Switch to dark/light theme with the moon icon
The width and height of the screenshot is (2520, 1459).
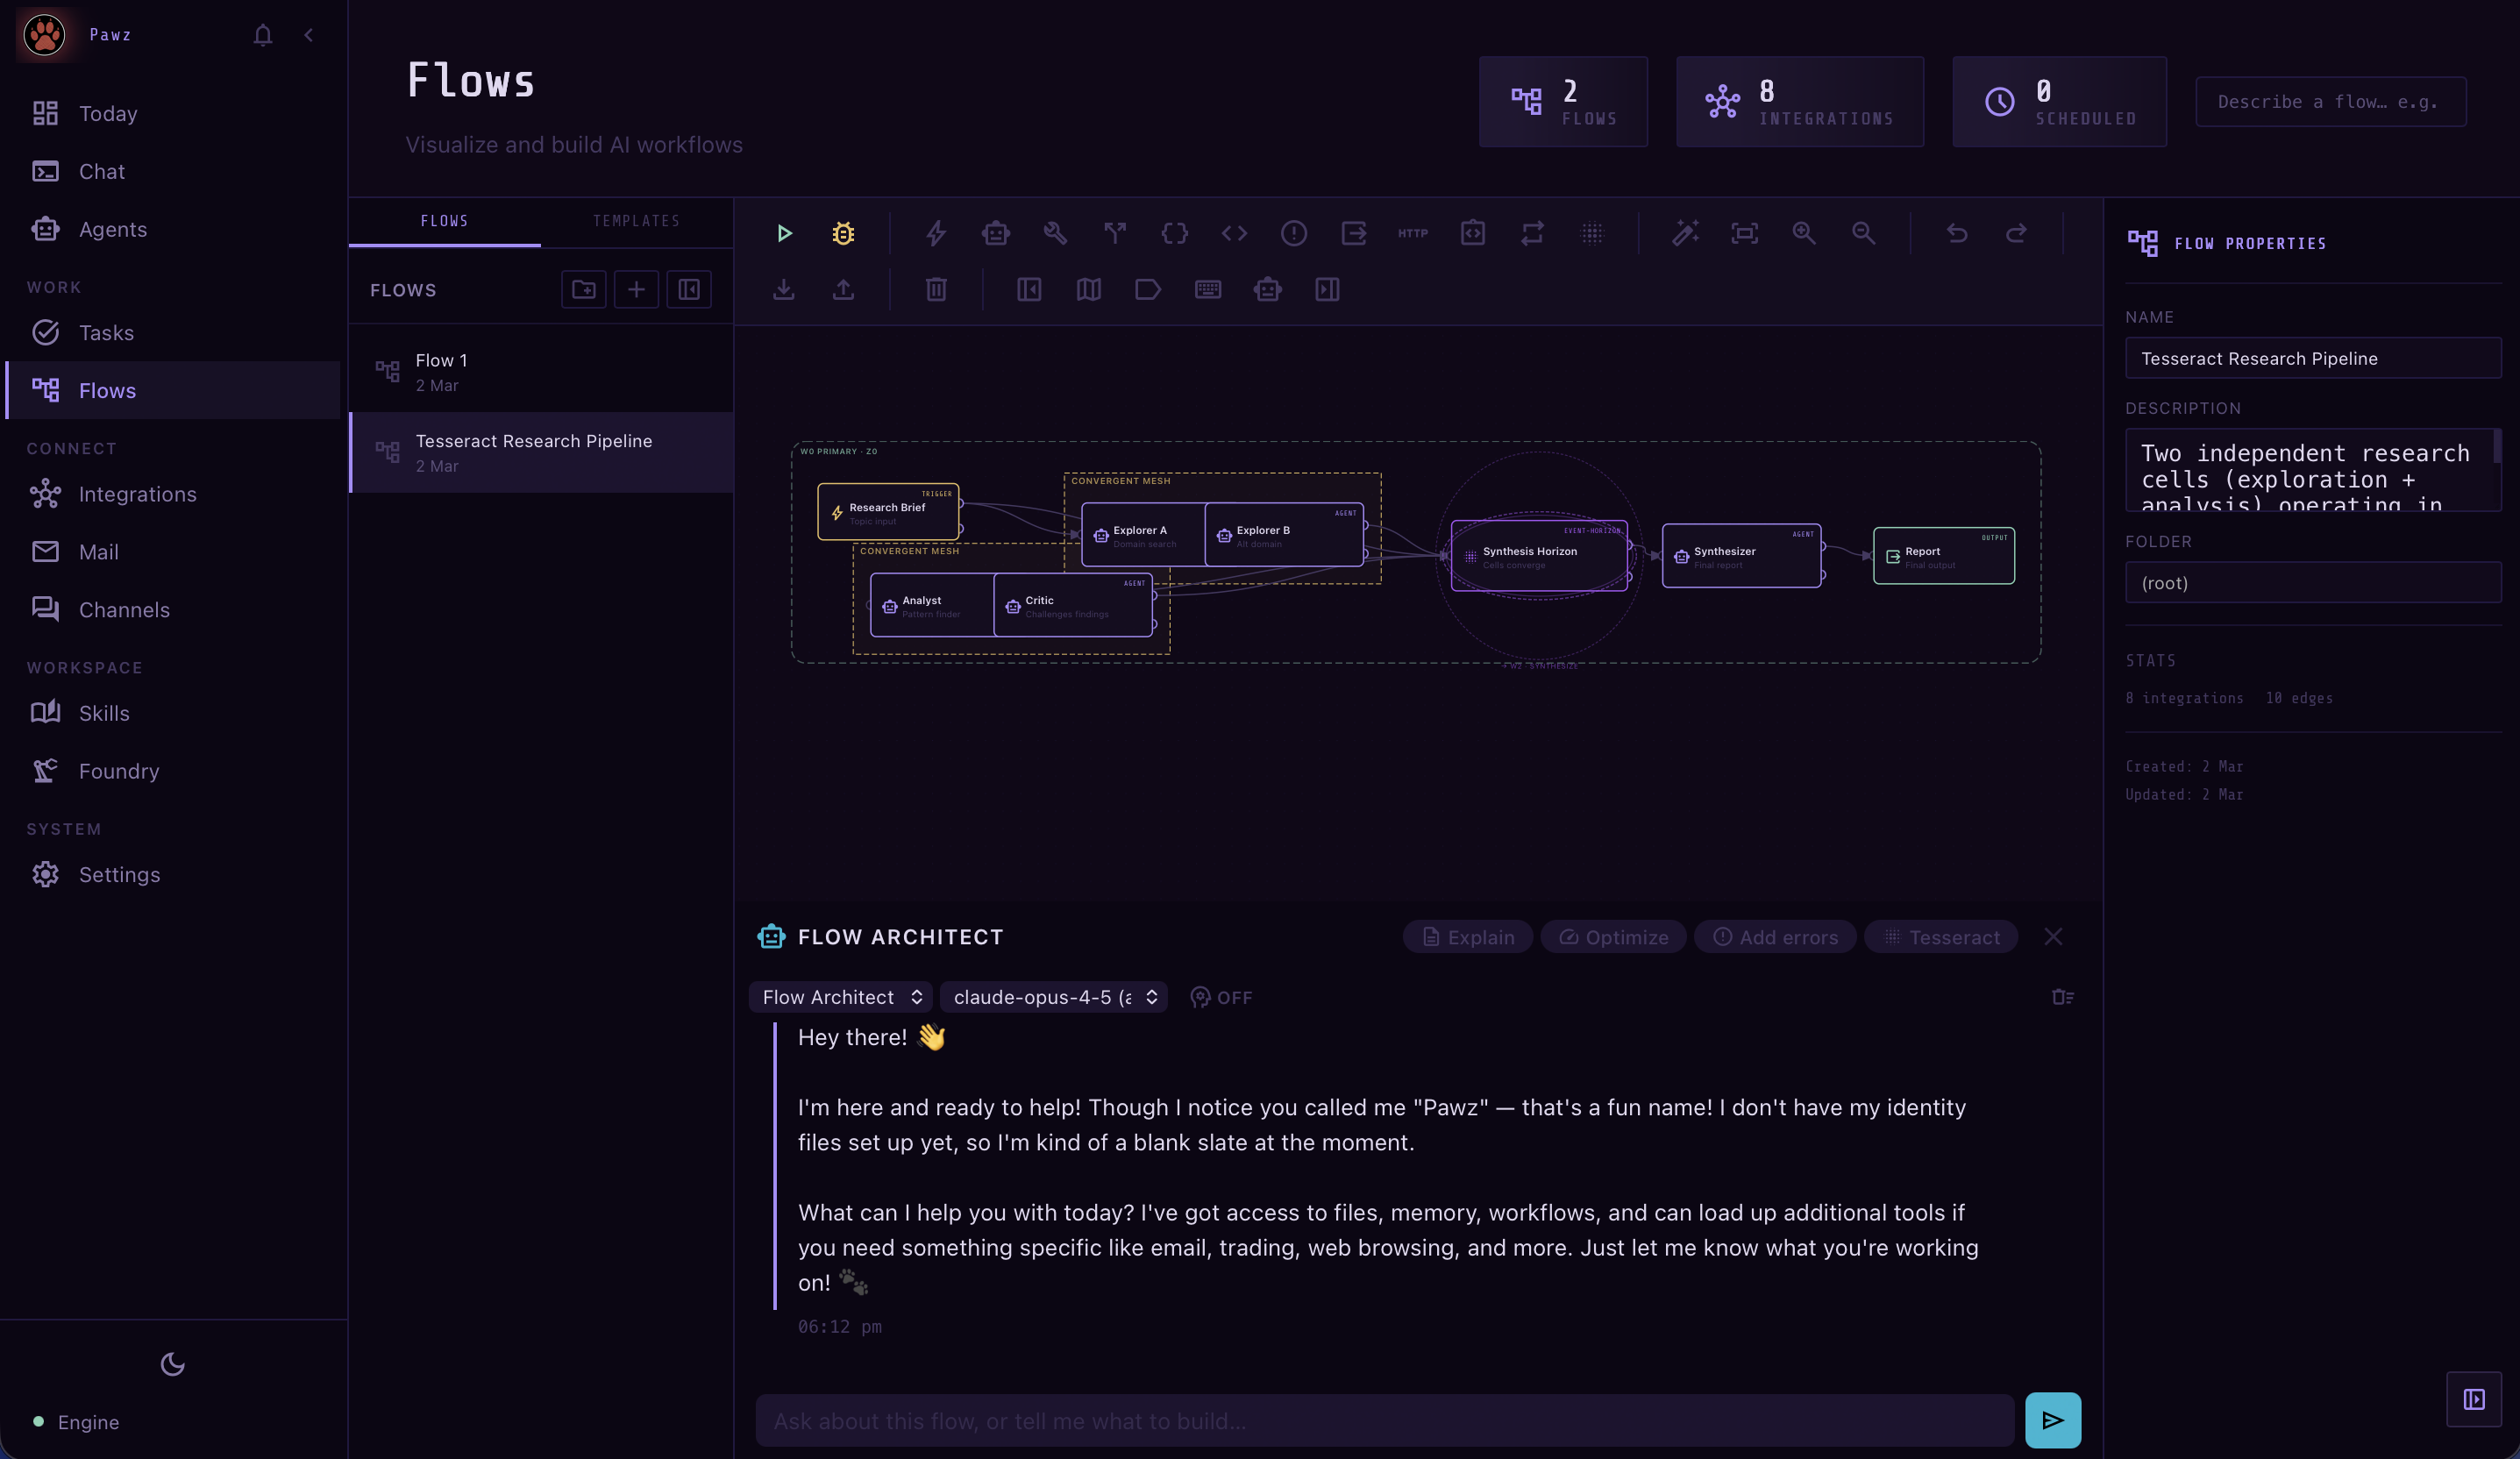tap(172, 1363)
